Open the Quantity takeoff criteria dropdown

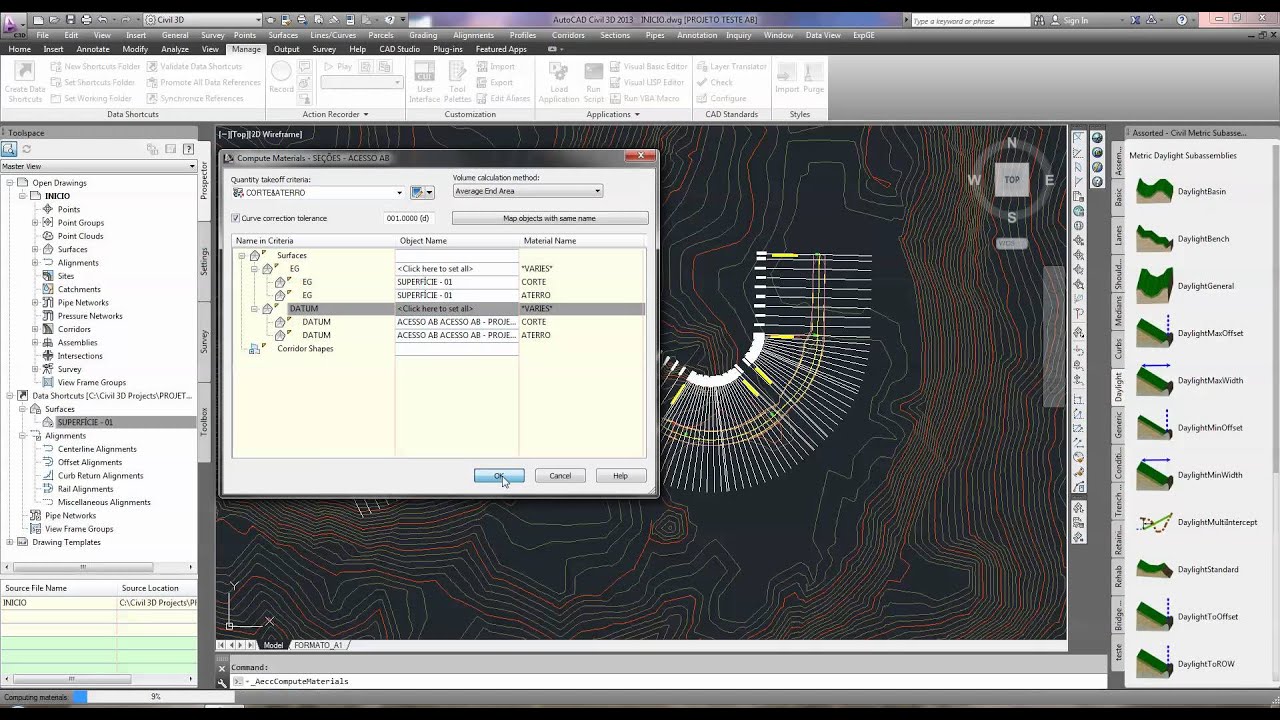pyautogui.click(x=399, y=192)
